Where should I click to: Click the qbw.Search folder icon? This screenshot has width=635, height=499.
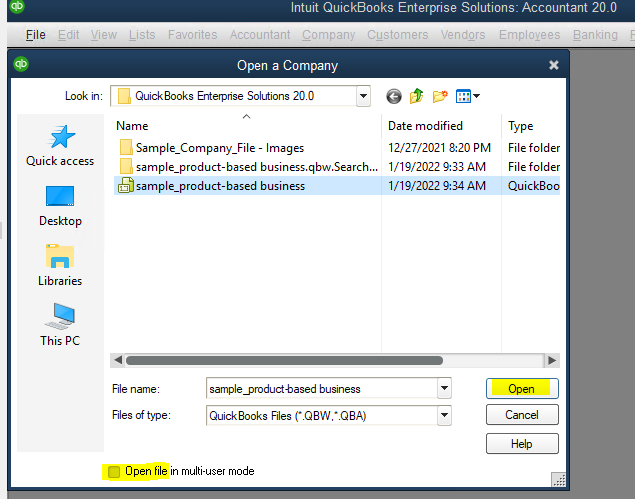pyautogui.click(x=126, y=167)
